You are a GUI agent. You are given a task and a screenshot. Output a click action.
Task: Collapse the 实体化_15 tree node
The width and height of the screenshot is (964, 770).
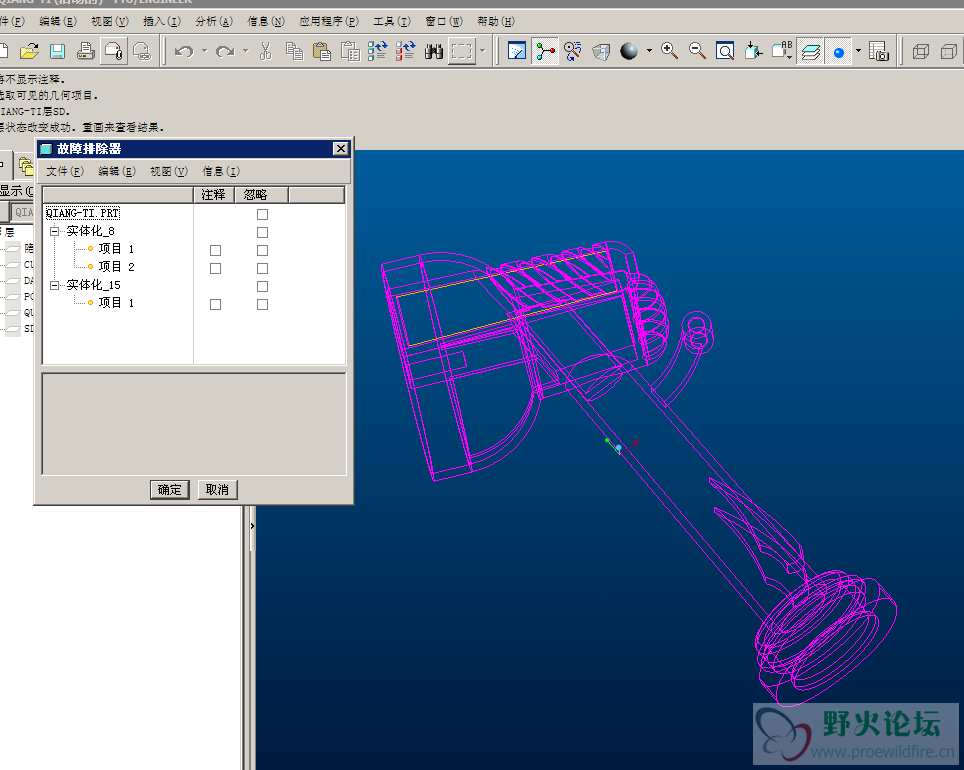click(54, 285)
